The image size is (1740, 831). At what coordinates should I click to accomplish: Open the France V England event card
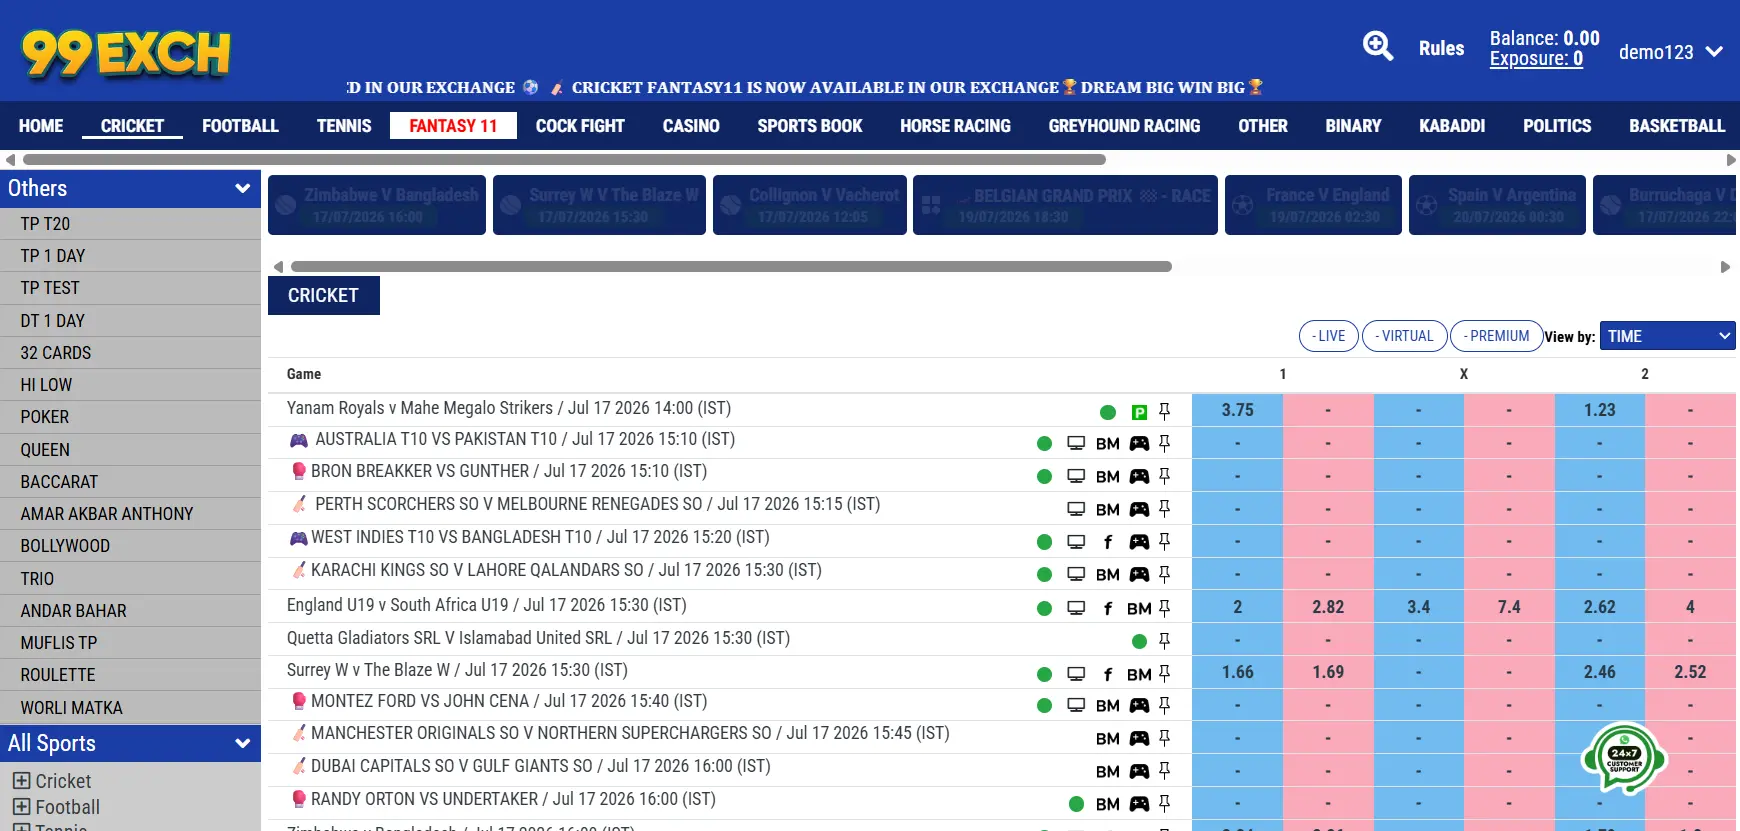click(x=1313, y=205)
